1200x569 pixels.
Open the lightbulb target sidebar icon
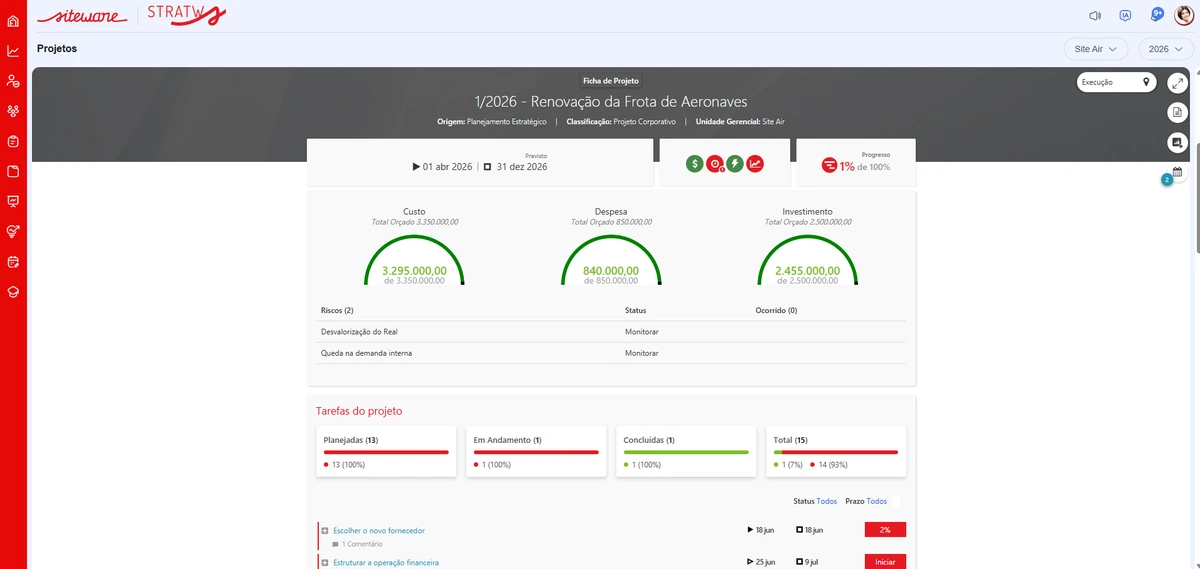point(13,231)
